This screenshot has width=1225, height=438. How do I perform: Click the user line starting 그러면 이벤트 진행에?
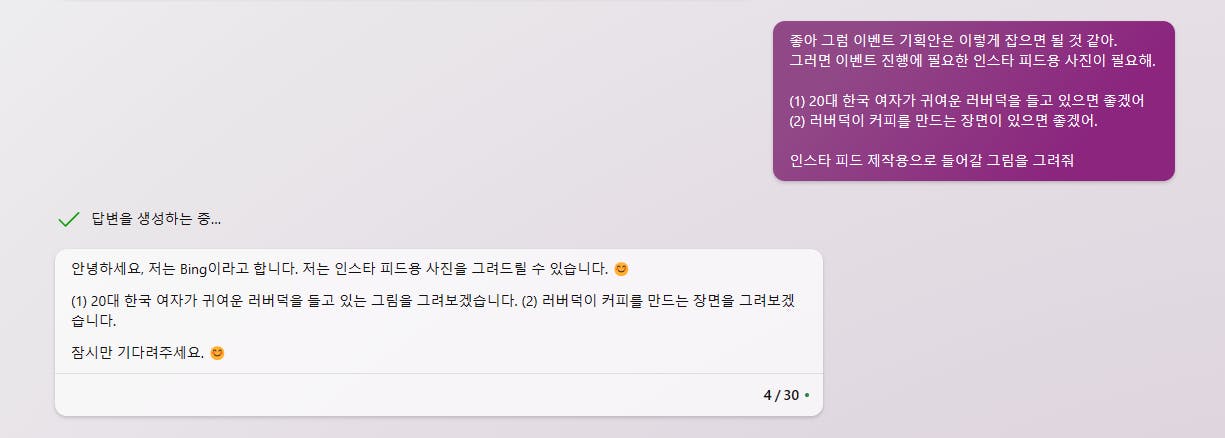pos(972,60)
